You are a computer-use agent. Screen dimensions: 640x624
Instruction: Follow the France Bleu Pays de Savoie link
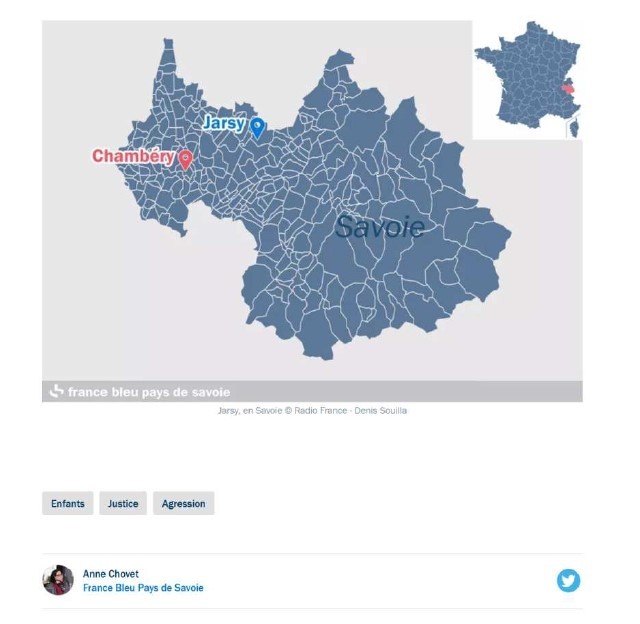[x=143, y=588]
